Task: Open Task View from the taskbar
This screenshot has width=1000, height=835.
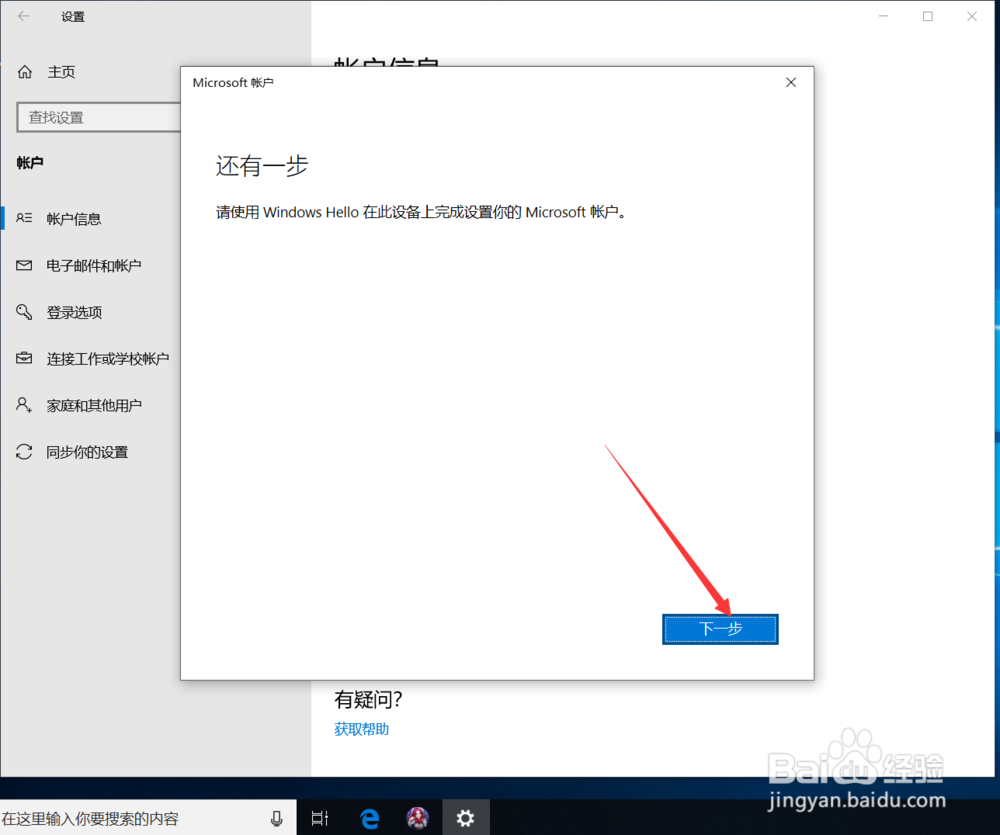Action: pos(318,817)
